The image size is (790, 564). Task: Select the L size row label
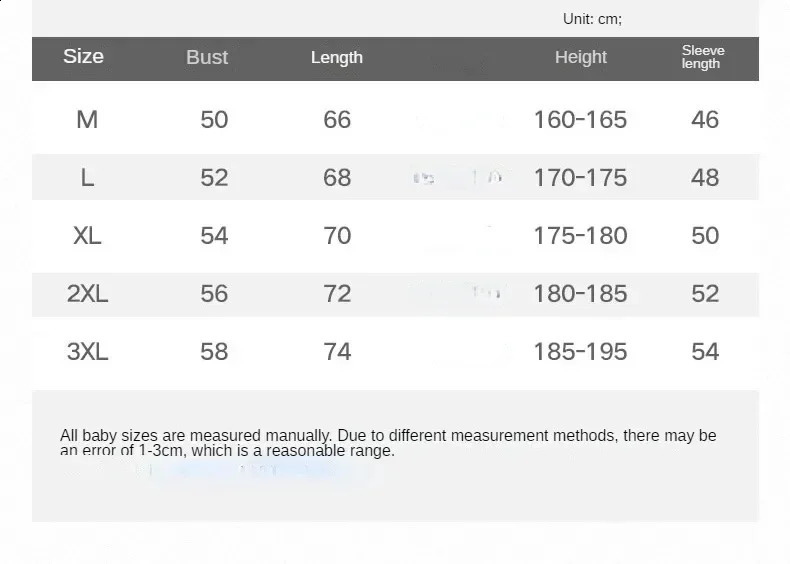(x=87, y=178)
